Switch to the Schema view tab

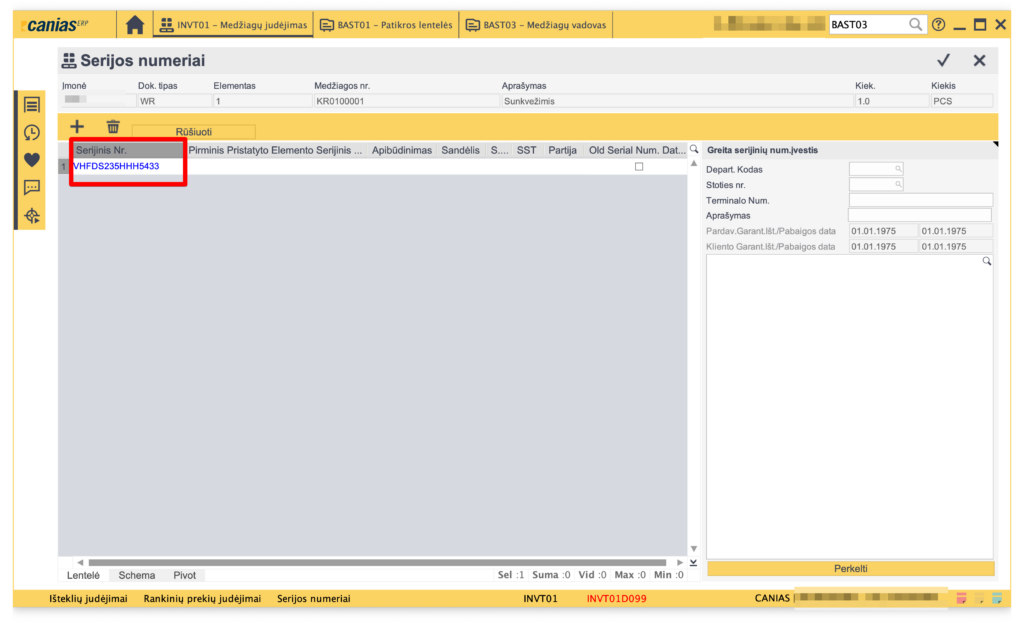click(137, 575)
